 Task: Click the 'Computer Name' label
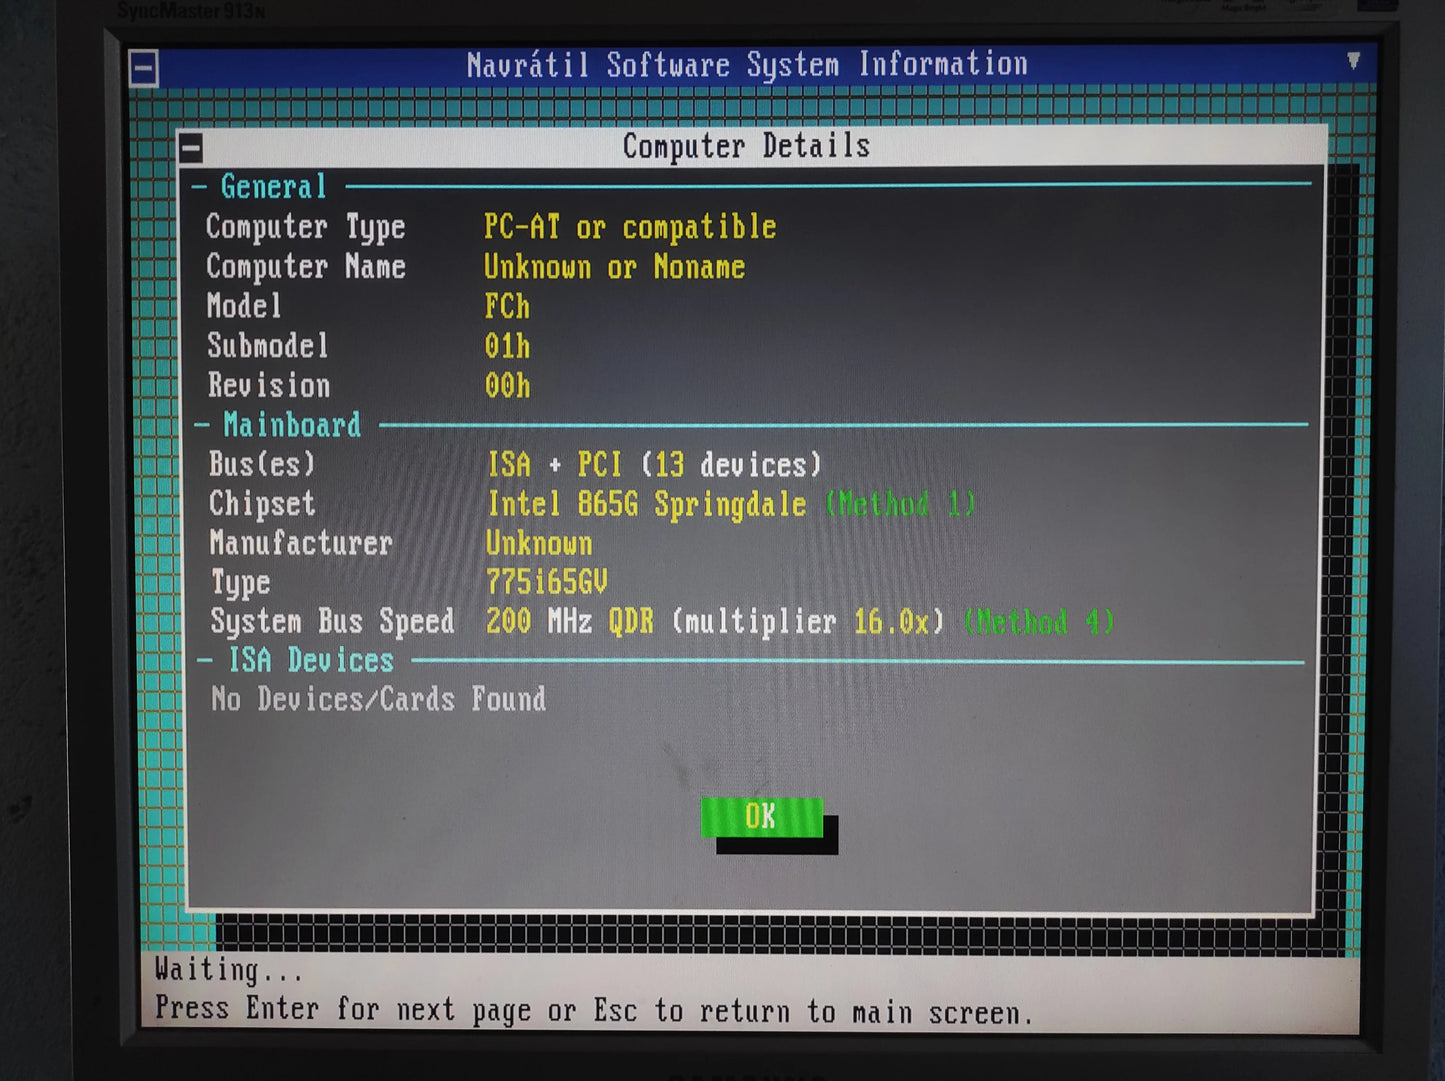click(305, 267)
